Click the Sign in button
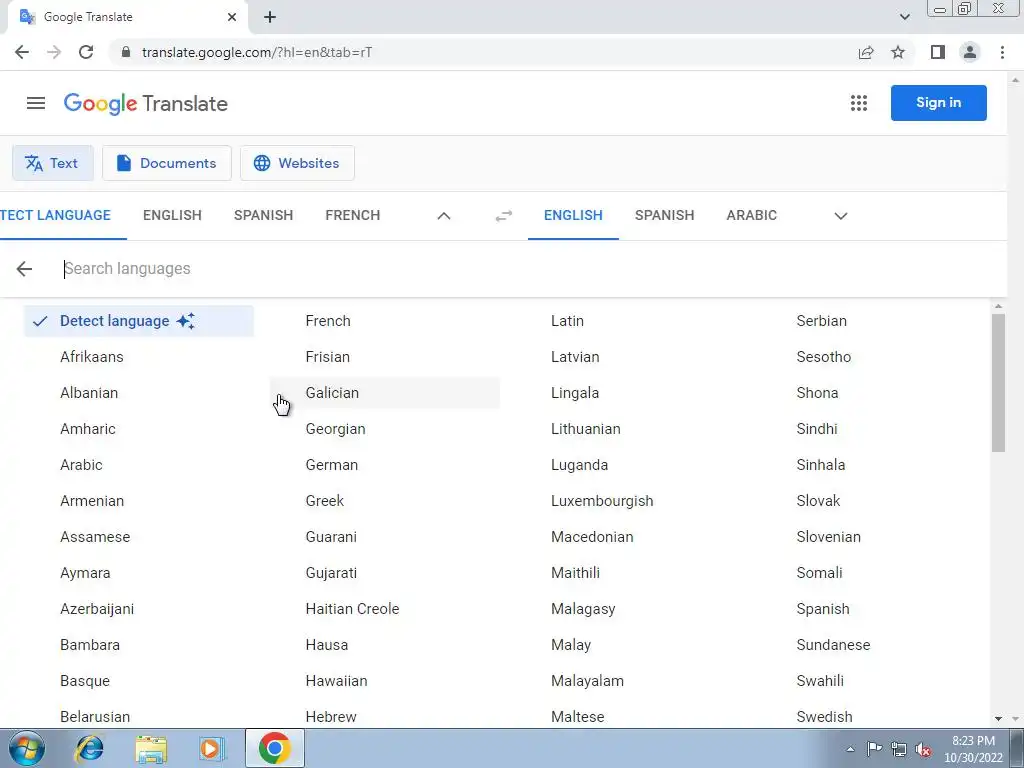1024x768 pixels. coord(938,103)
